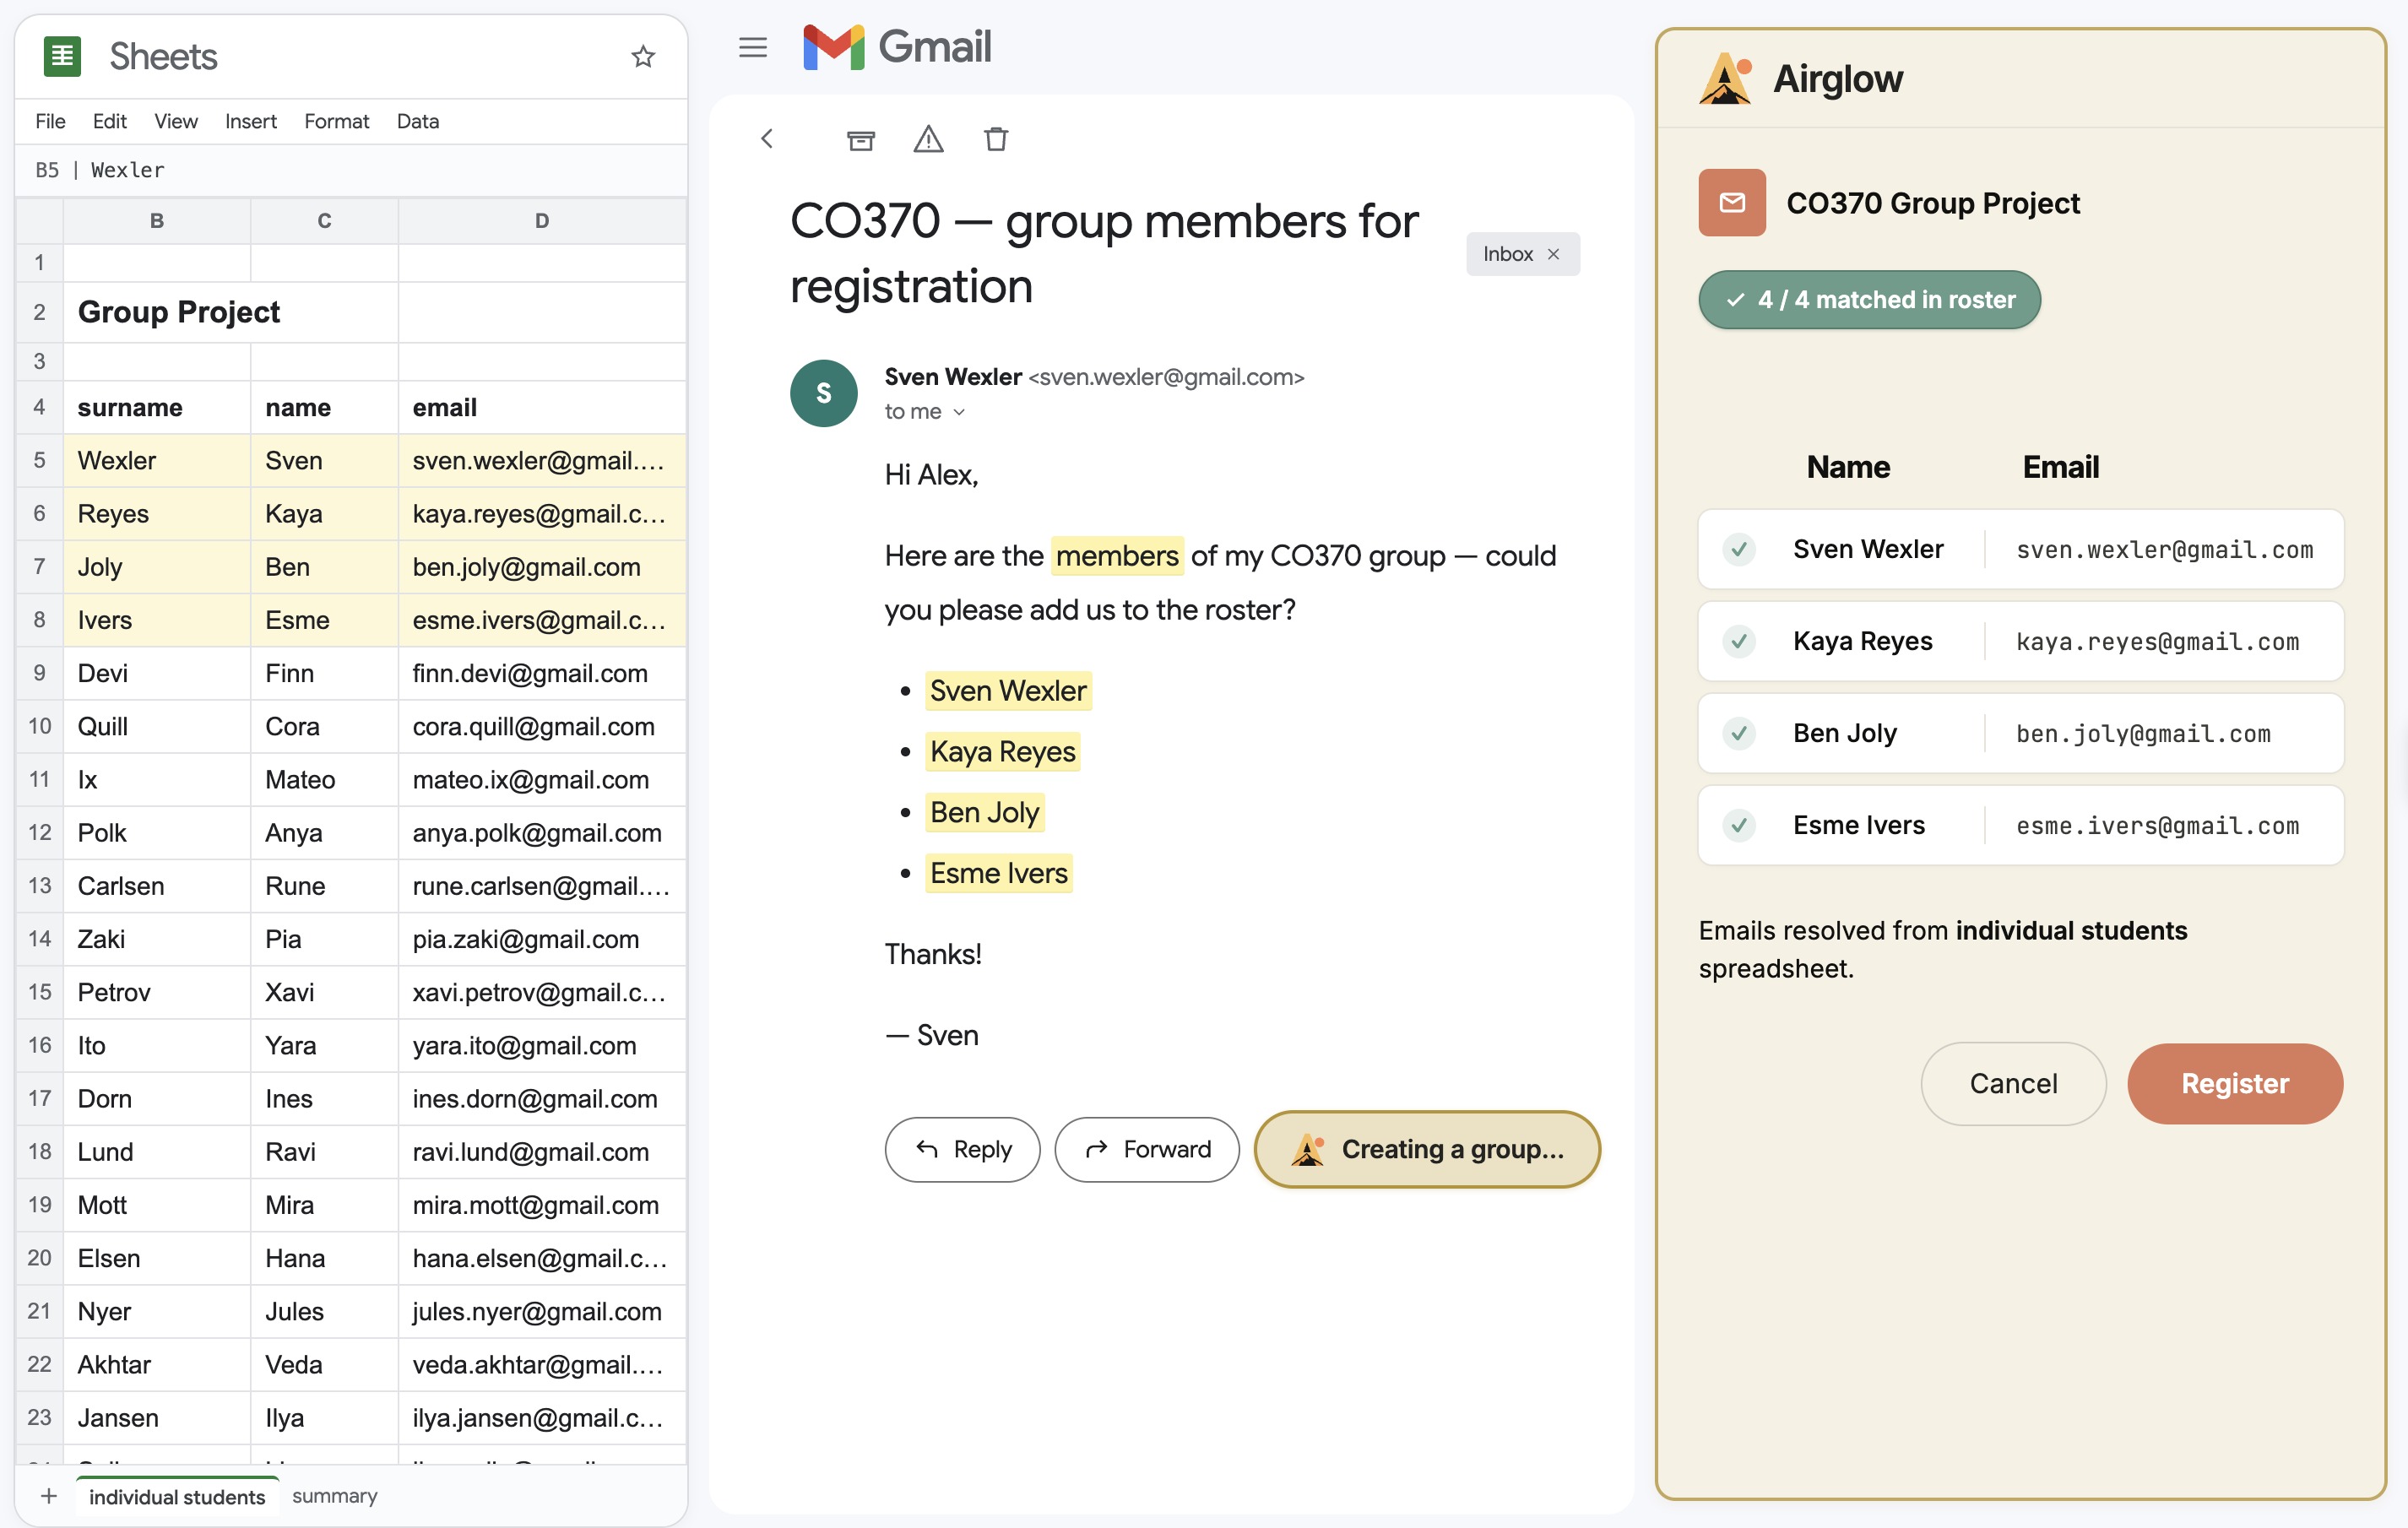2408x1528 pixels.
Task: Open the Insert menu in Sheets
Action: [250, 121]
